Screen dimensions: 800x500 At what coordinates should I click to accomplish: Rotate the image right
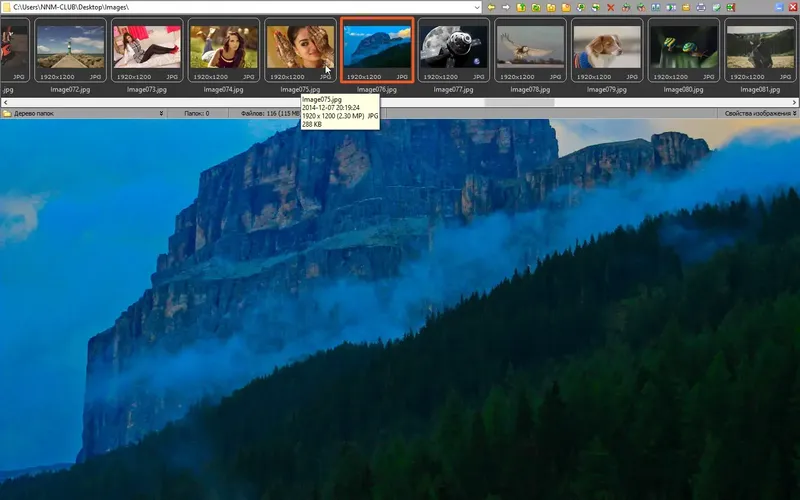(641, 8)
